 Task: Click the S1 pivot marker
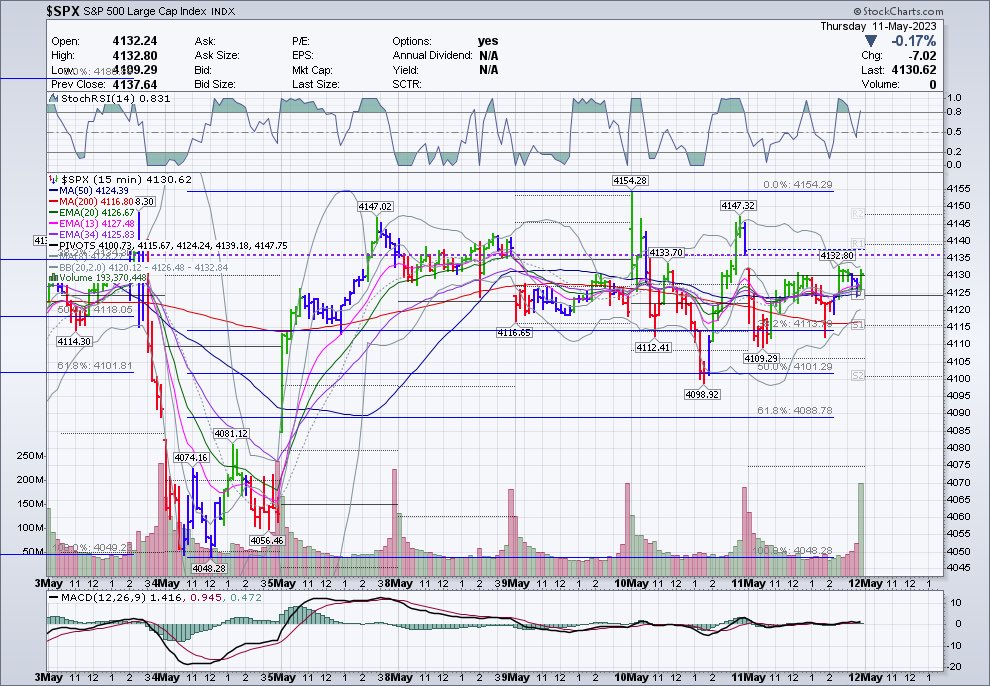857,325
